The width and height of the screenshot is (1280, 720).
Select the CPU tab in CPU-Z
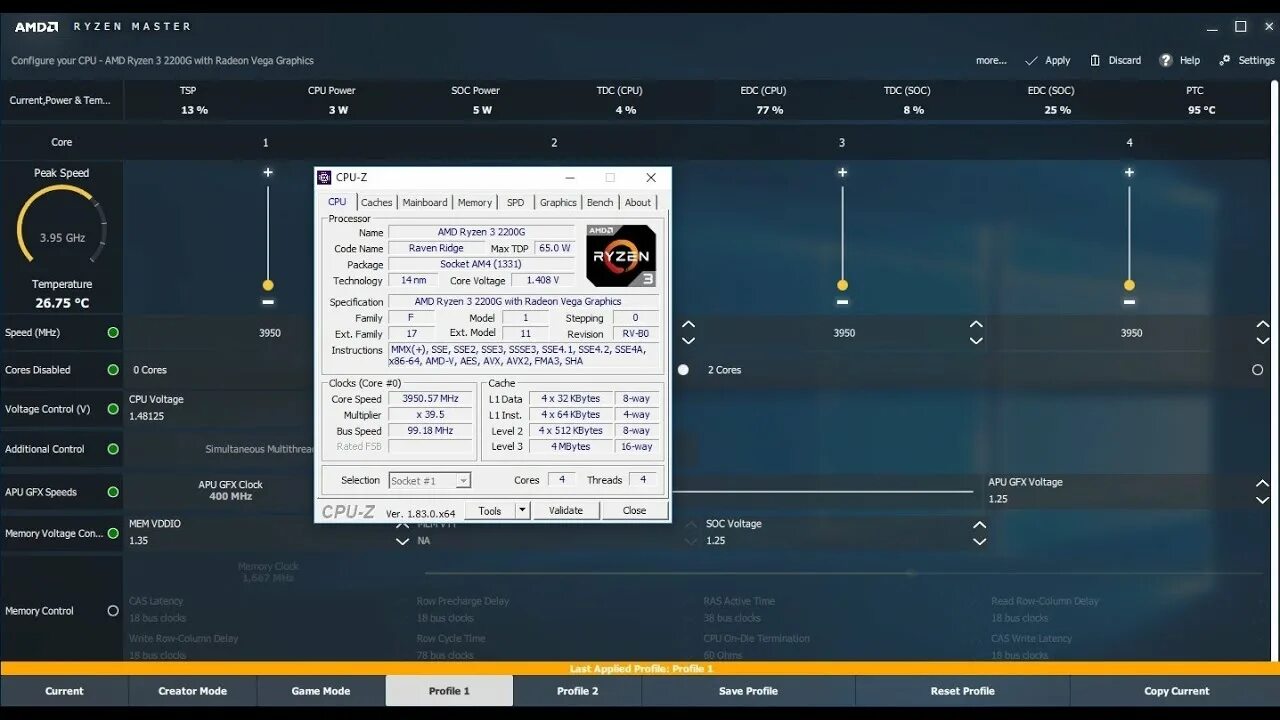[338, 202]
